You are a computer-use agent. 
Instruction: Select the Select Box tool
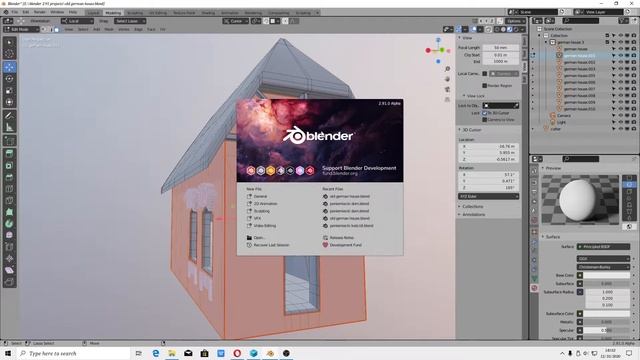[9, 42]
